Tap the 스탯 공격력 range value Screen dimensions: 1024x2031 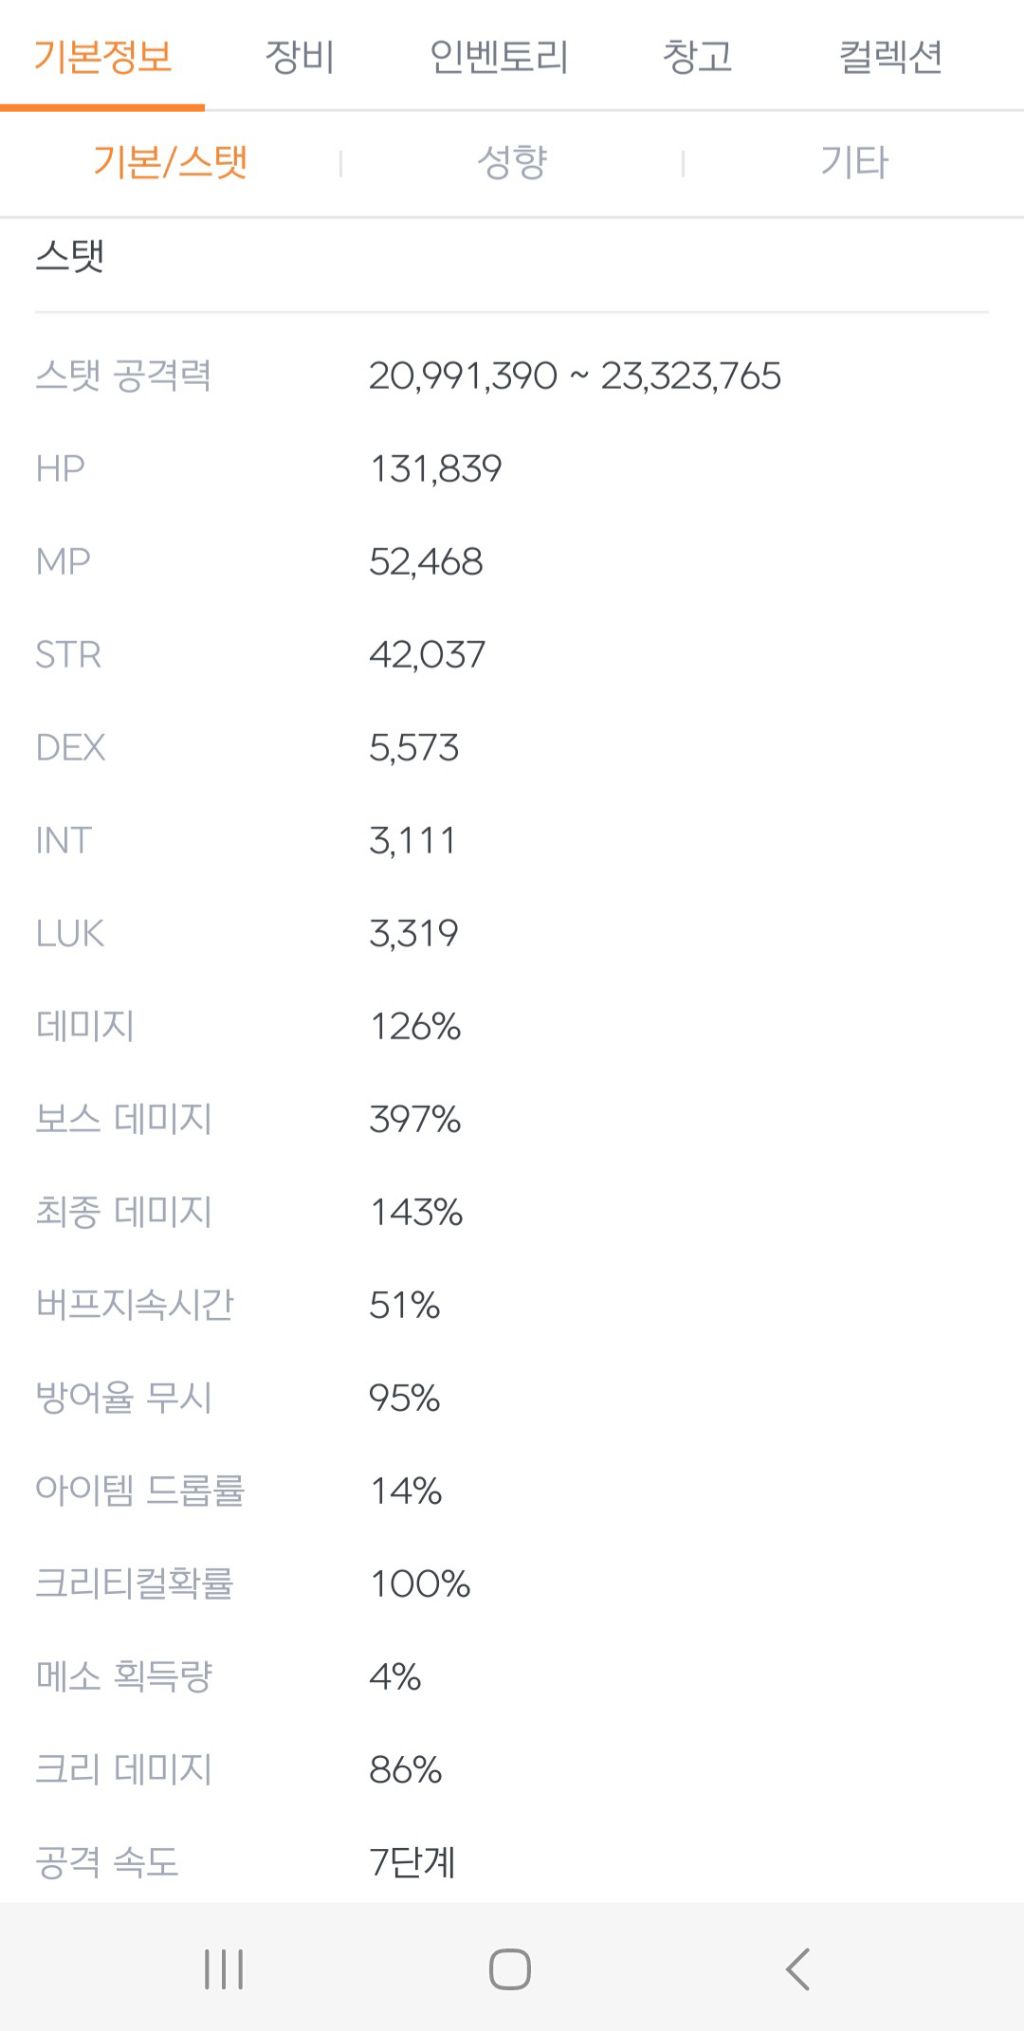(x=574, y=376)
